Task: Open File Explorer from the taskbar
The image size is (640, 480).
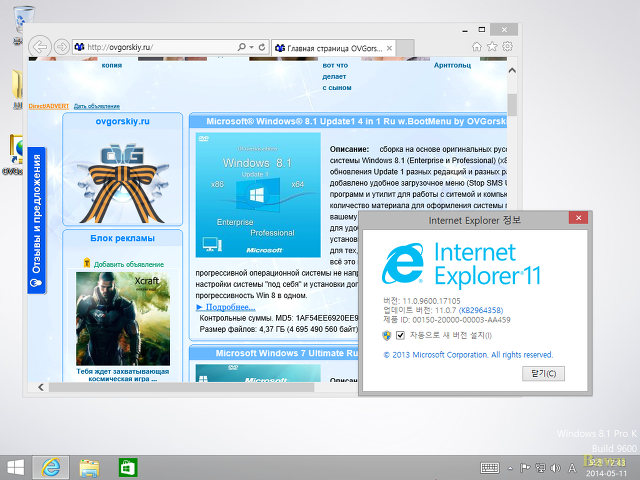Action: (89, 468)
